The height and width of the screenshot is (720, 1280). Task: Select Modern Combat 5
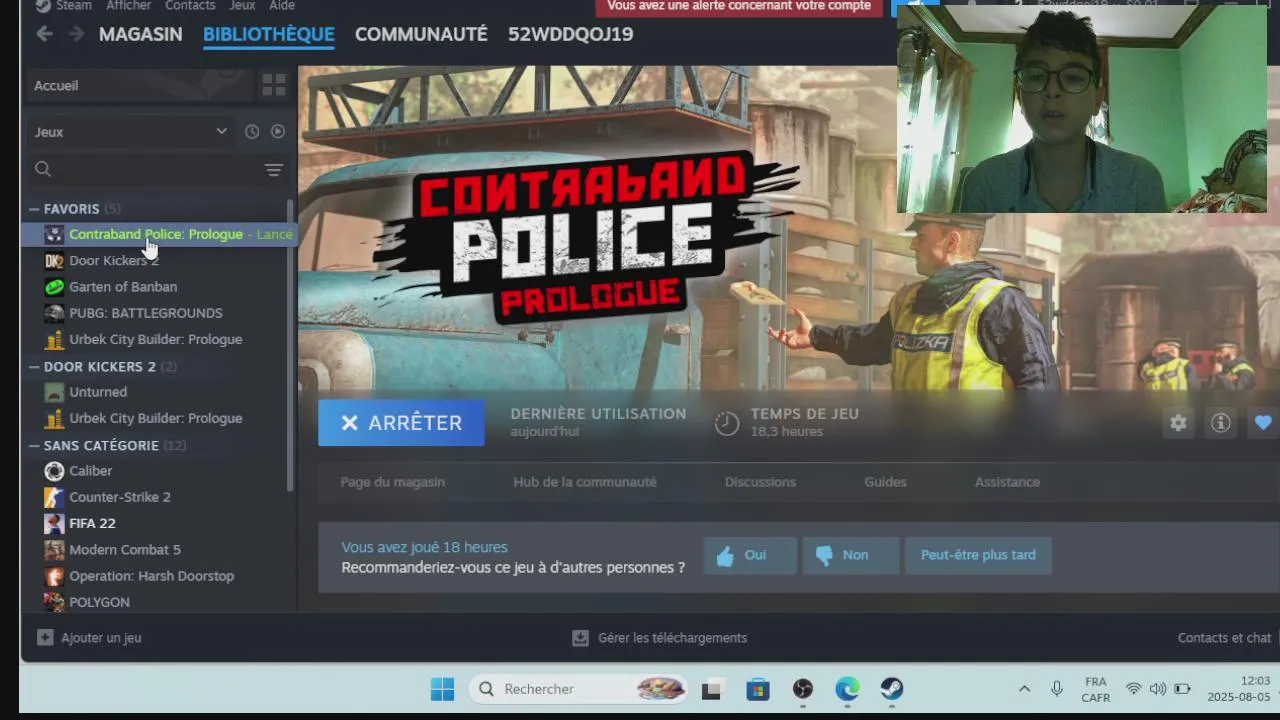(125, 550)
